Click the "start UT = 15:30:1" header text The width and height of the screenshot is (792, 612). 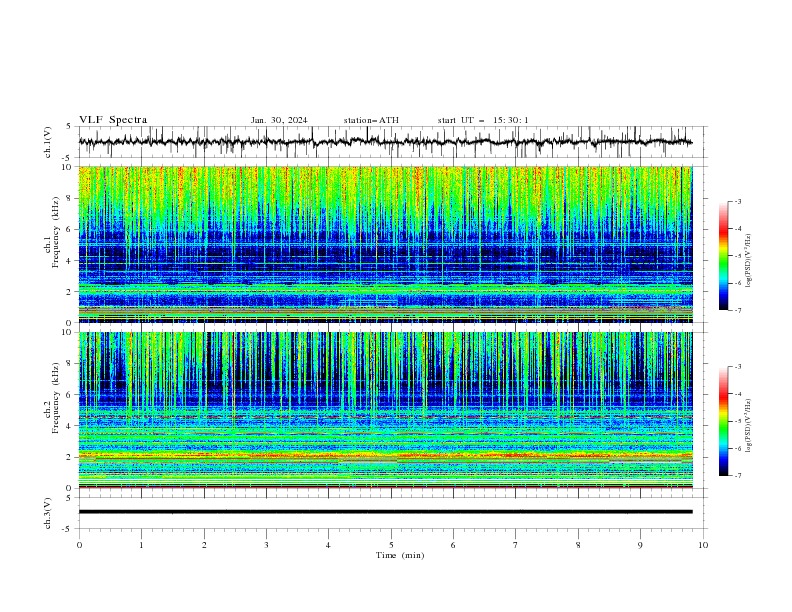click(483, 120)
